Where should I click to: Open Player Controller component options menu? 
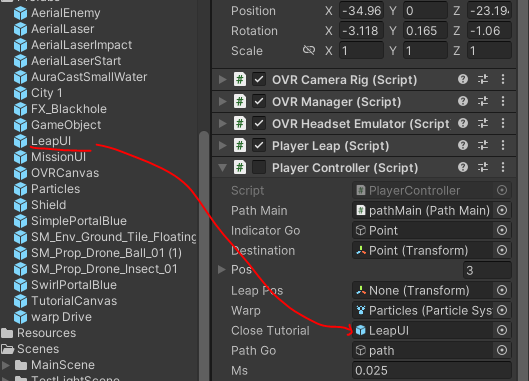pos(503,167)
